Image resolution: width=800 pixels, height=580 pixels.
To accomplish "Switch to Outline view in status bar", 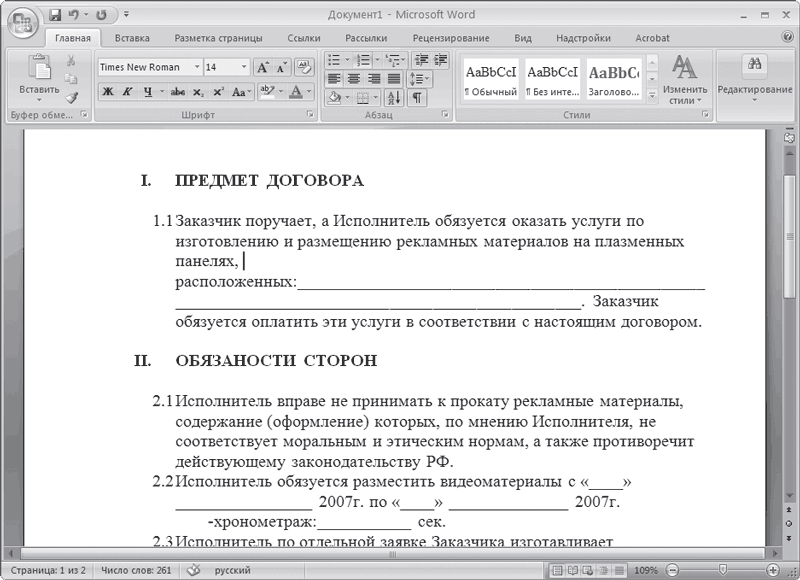I will click(604, 570).
